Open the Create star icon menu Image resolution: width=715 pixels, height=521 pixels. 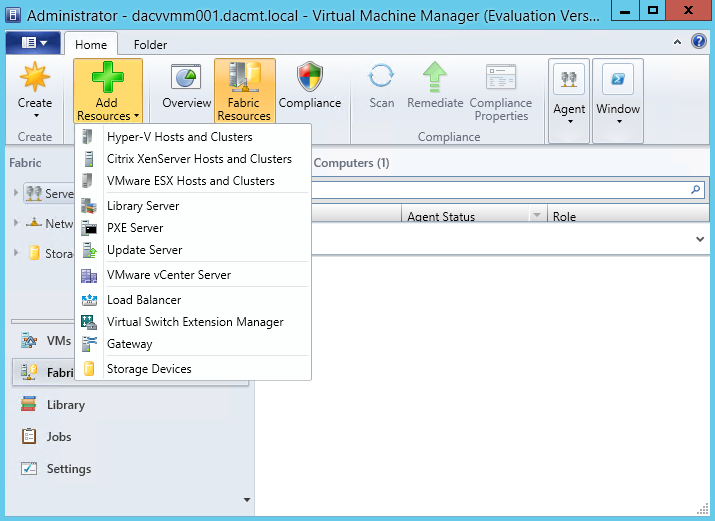tap(35, 90)
